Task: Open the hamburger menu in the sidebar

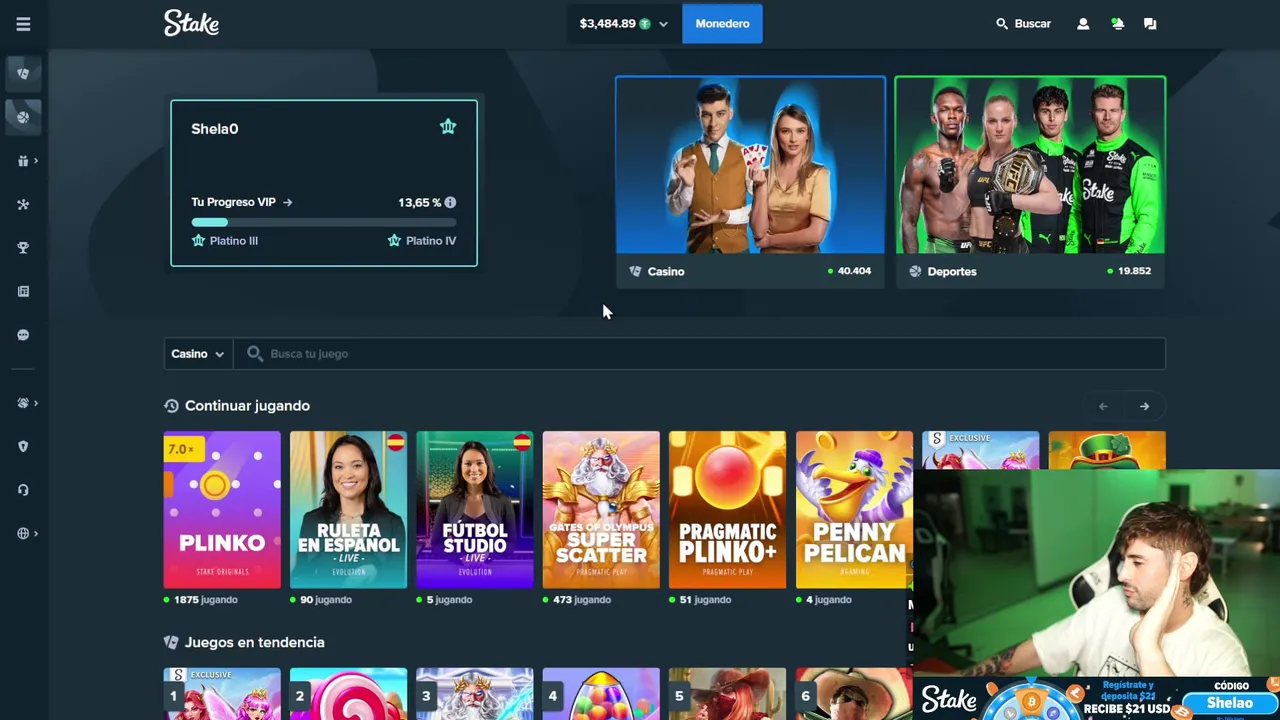Action: point(23,24)
